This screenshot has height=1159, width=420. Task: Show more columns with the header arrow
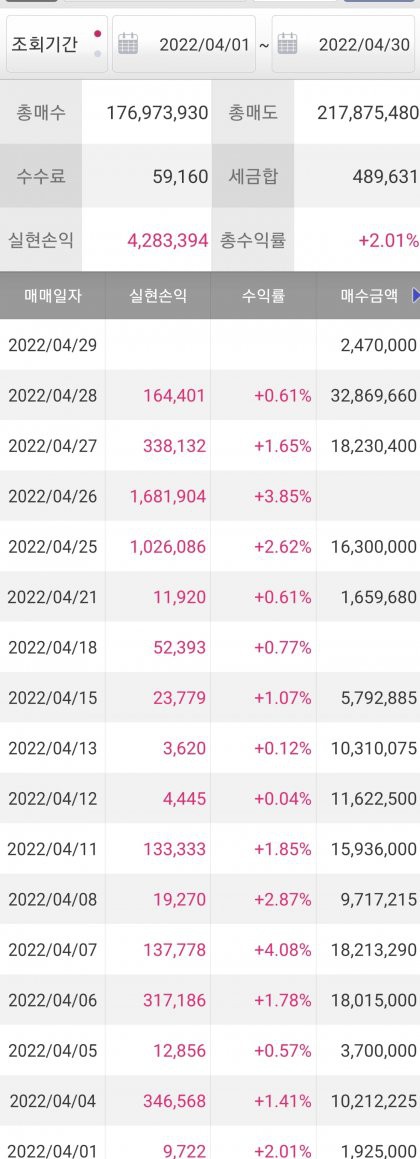coord(416,296)
